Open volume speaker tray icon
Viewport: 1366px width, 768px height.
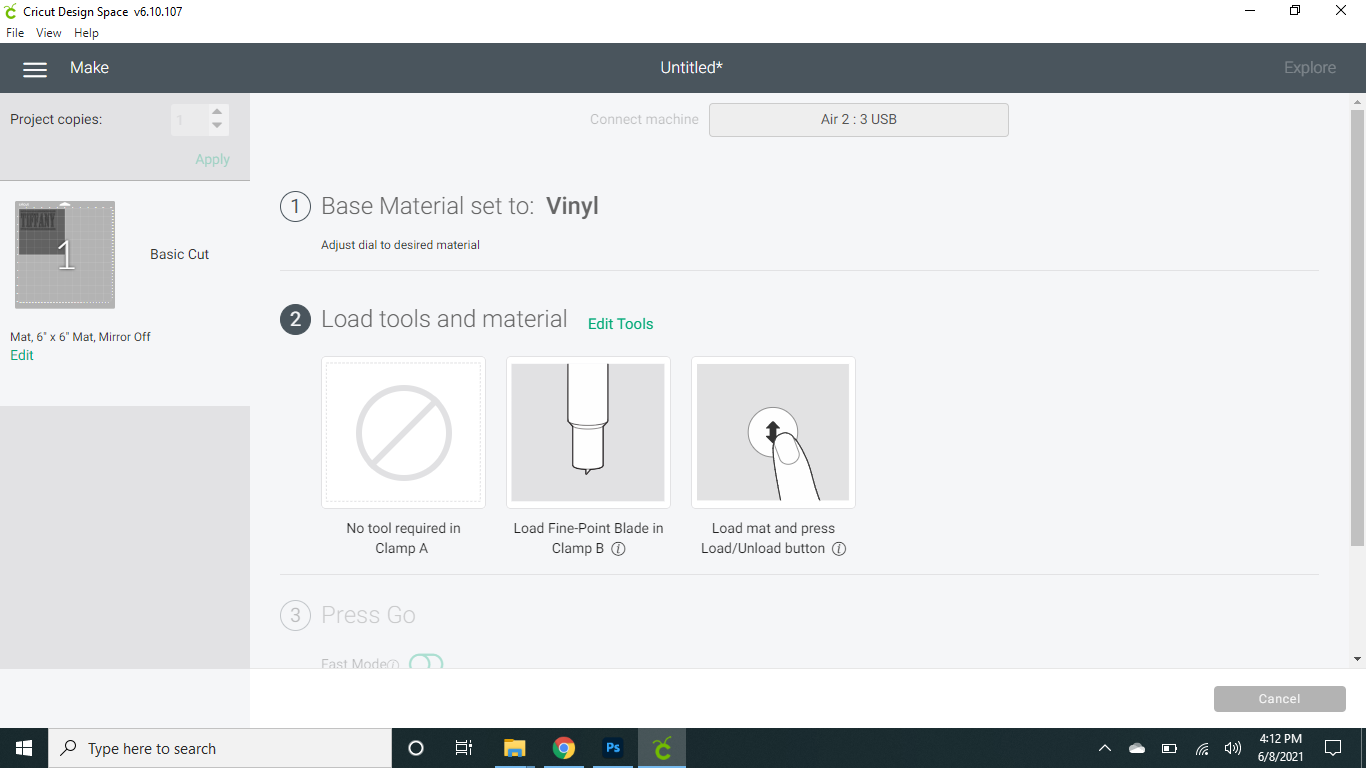(x=1233, y=748)
